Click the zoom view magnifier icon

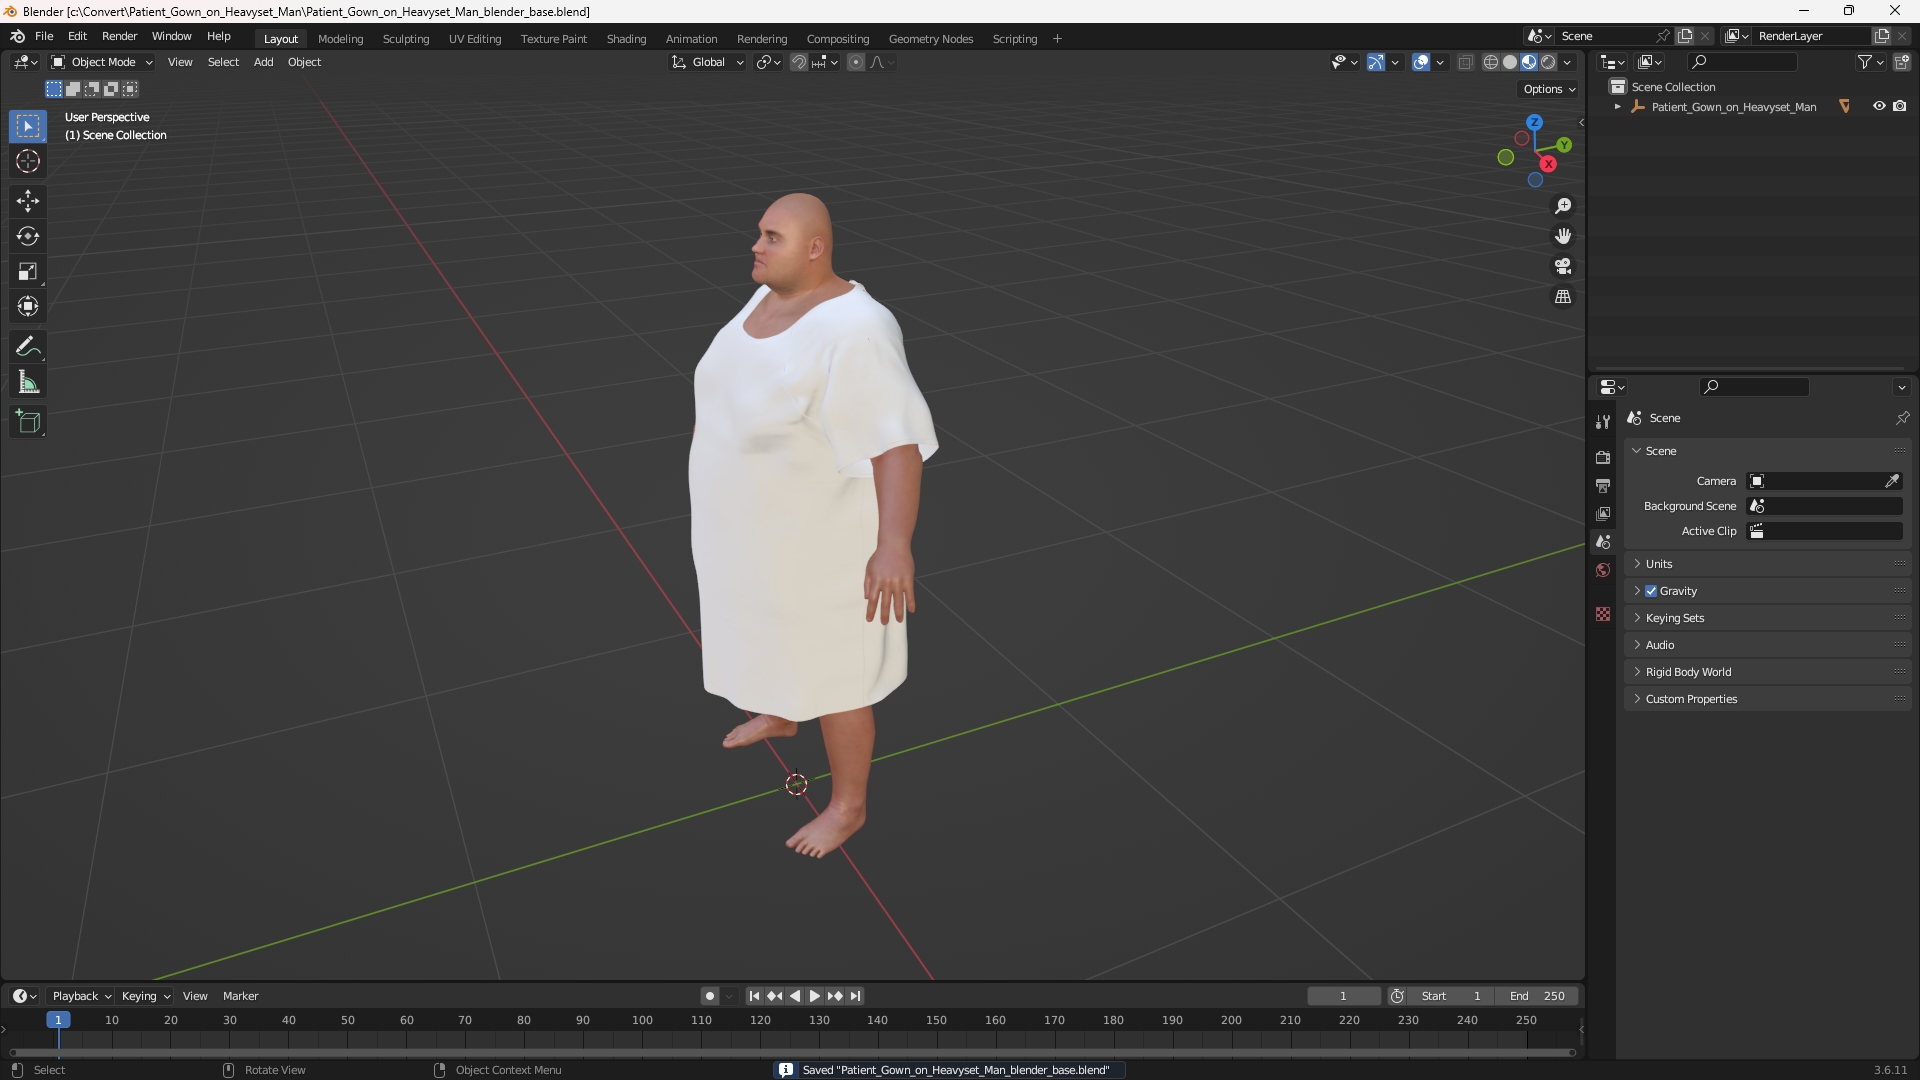(x=1562, y=206)
